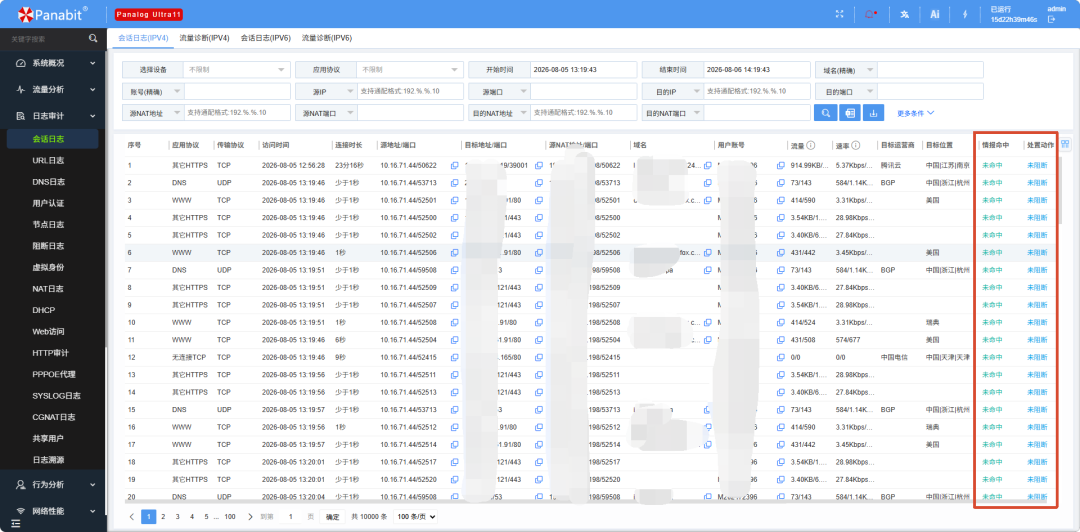The height and width of the screenshot is (532, 1080).
Task: Expand 行为分析 sidebar menu
Action: point(53,484)
